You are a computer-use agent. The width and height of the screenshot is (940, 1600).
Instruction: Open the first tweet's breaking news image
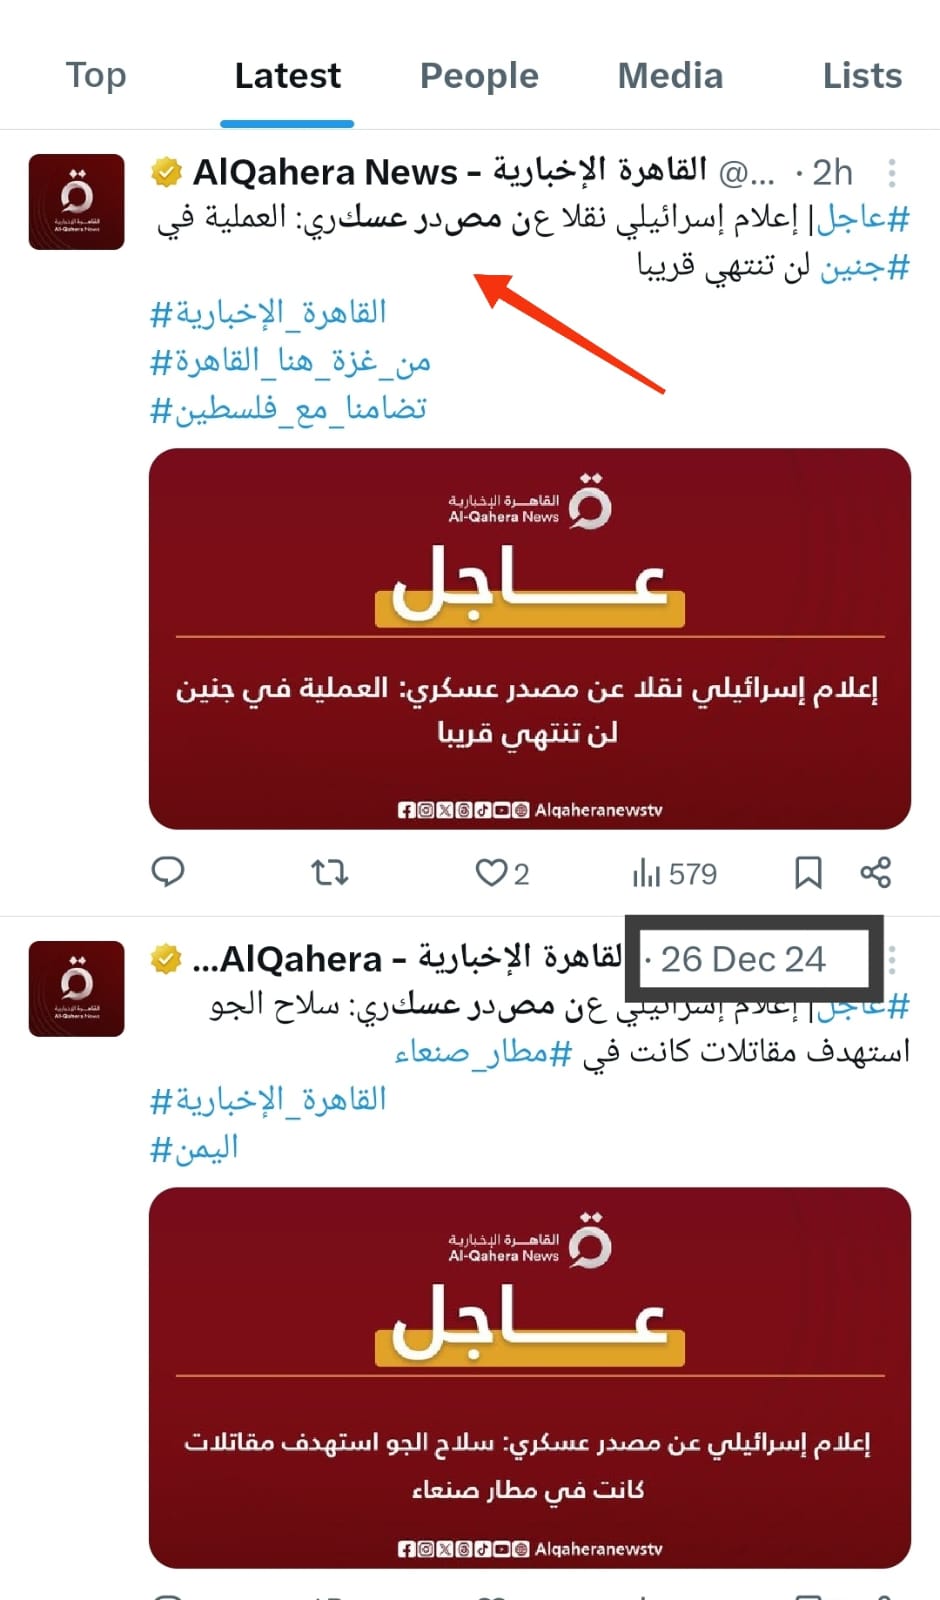point(530,639)
